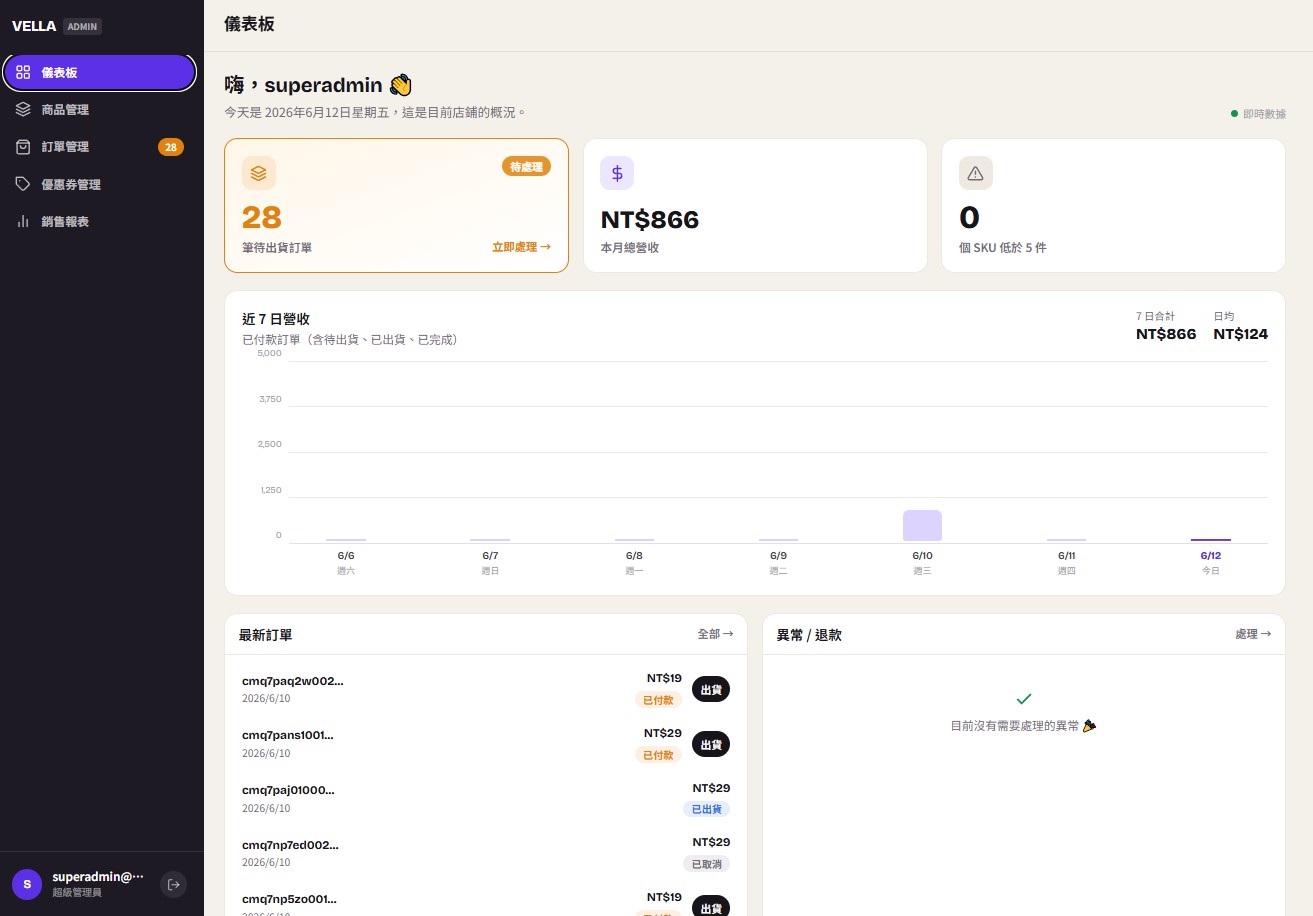Image resolution: width=1313 pixels, height=916 pixels.
Task: Click the 6/8 週一 chart label
Action: pyautogui.click(x=634, y=562)
